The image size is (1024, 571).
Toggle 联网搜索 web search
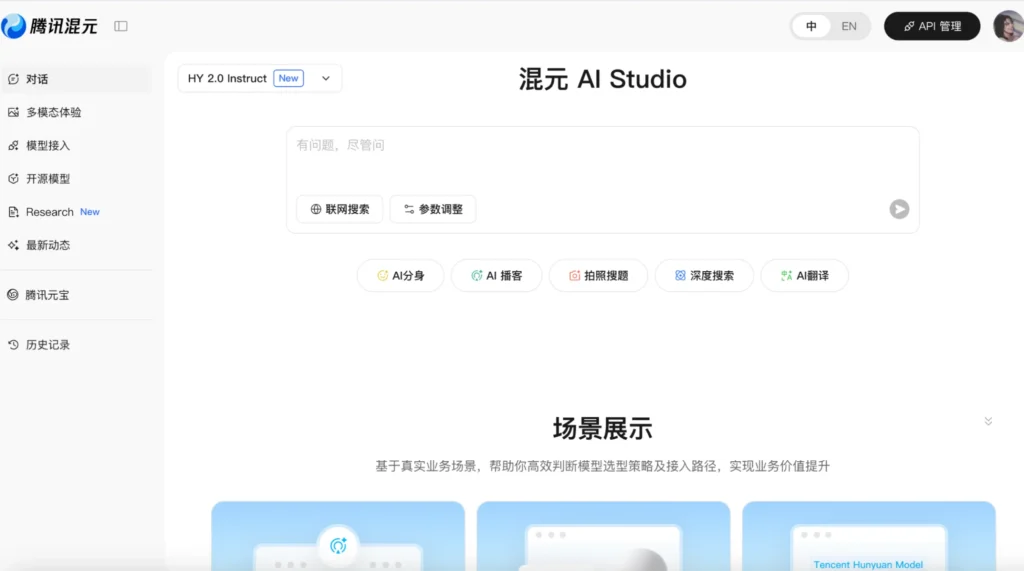(x=340, y=209)
